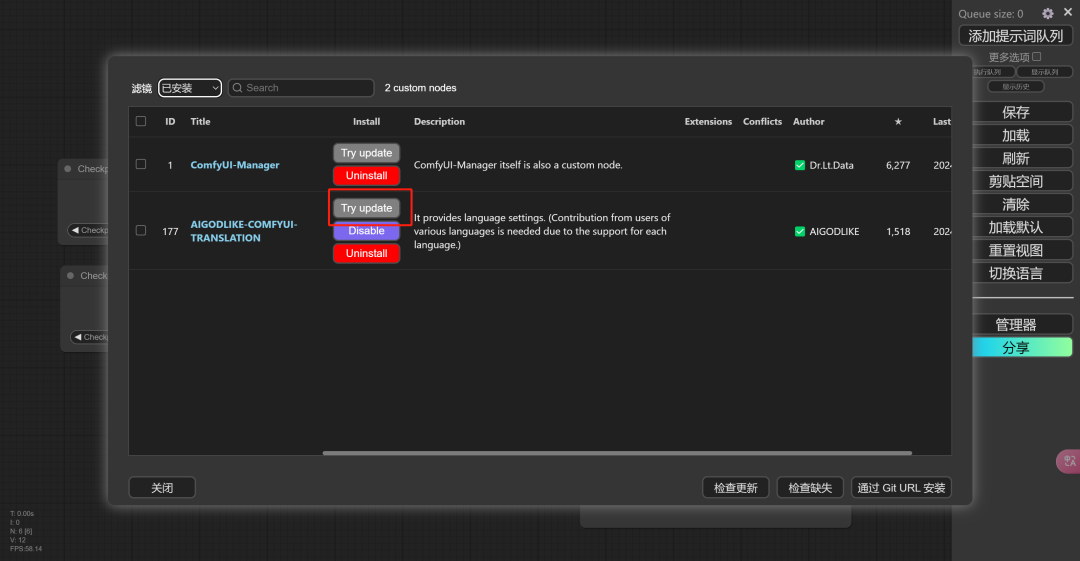Click the '2 custom nodes' count text
Image resolution: width=1080 pixels, height=561 pixels.
420,88
